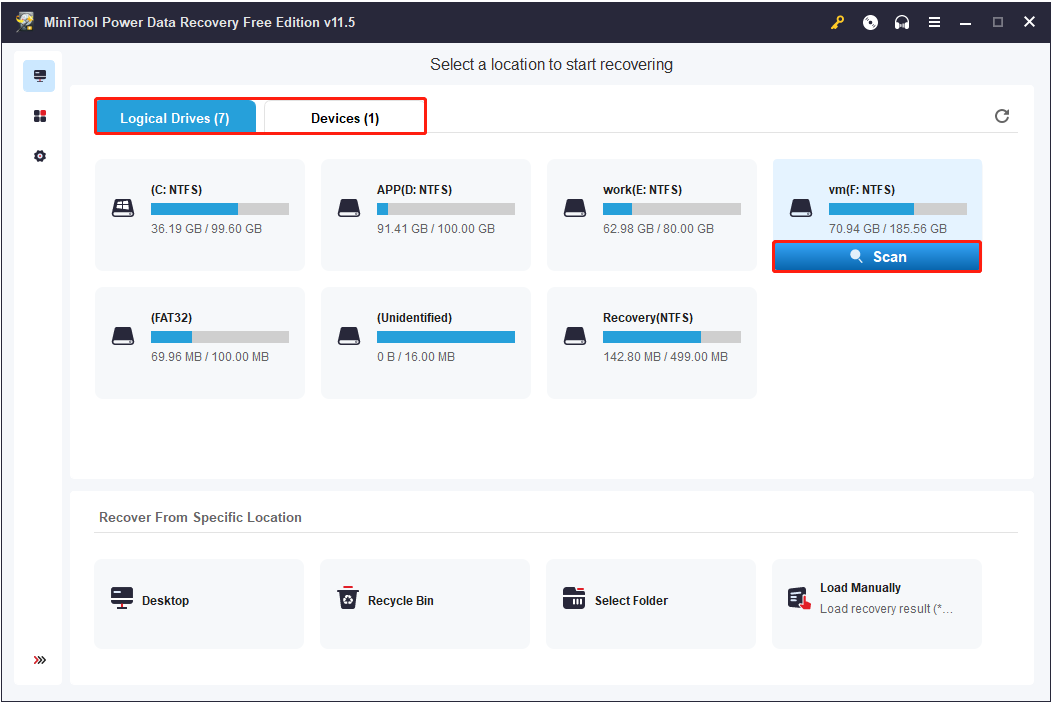
Task: Click the Recovery(NTFS) usage bar
Action: pos(672,337)
